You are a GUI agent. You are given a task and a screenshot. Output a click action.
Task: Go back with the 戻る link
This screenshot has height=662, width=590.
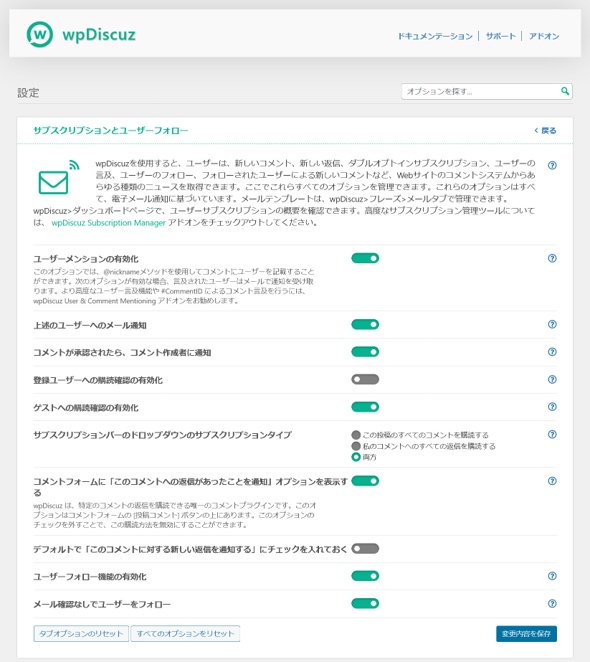tap(545, 130)
